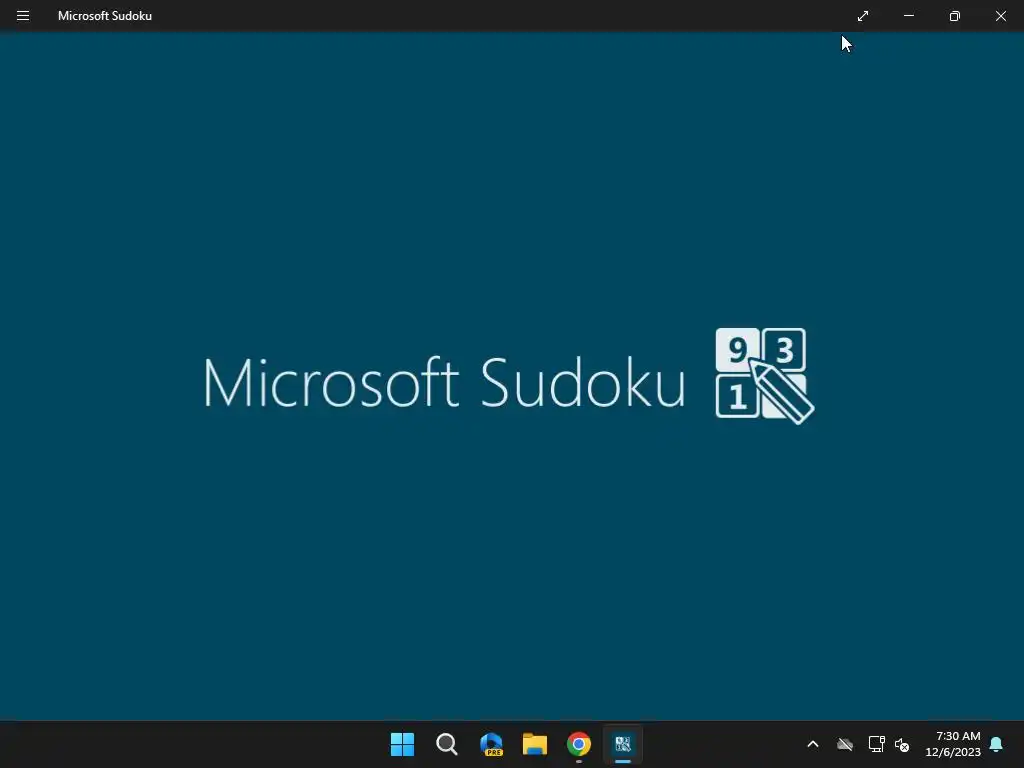Switch to Google Chrome on the taskbar
This screenshot has height=768, width=1024.
(x=579, y=744)
